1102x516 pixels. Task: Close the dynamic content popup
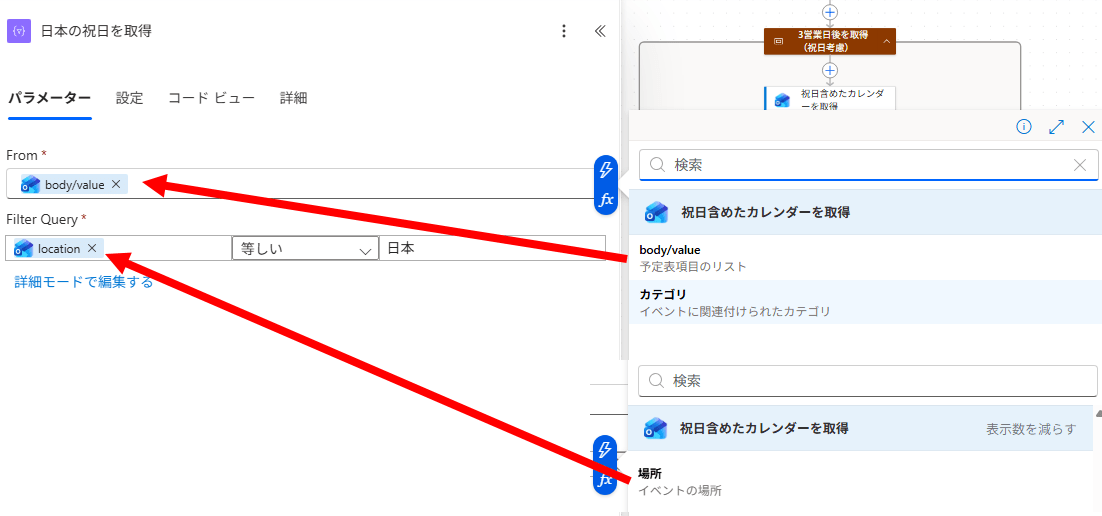[1088, 127]
